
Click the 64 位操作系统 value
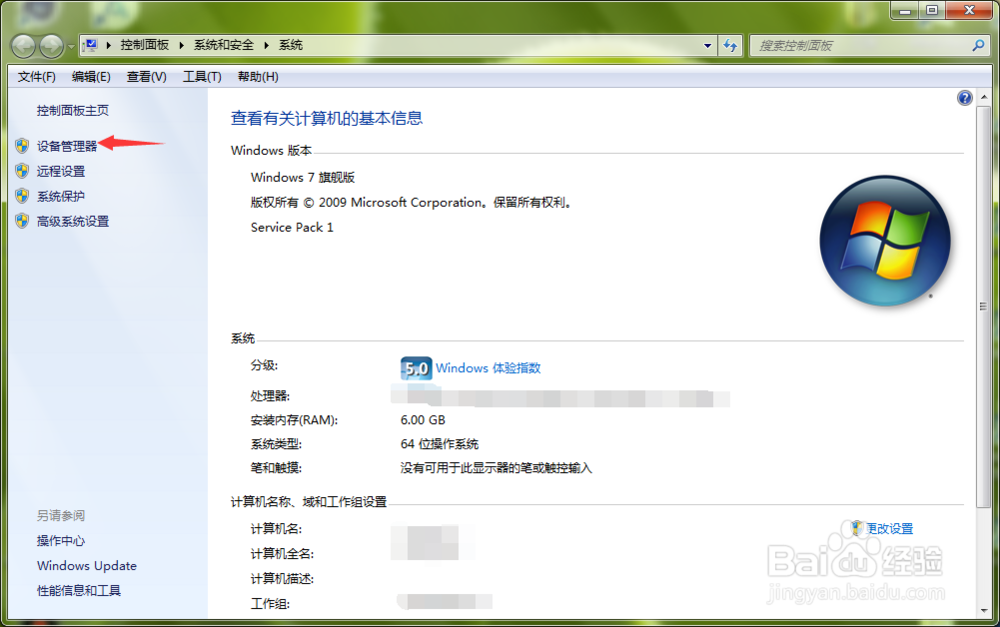439,444
